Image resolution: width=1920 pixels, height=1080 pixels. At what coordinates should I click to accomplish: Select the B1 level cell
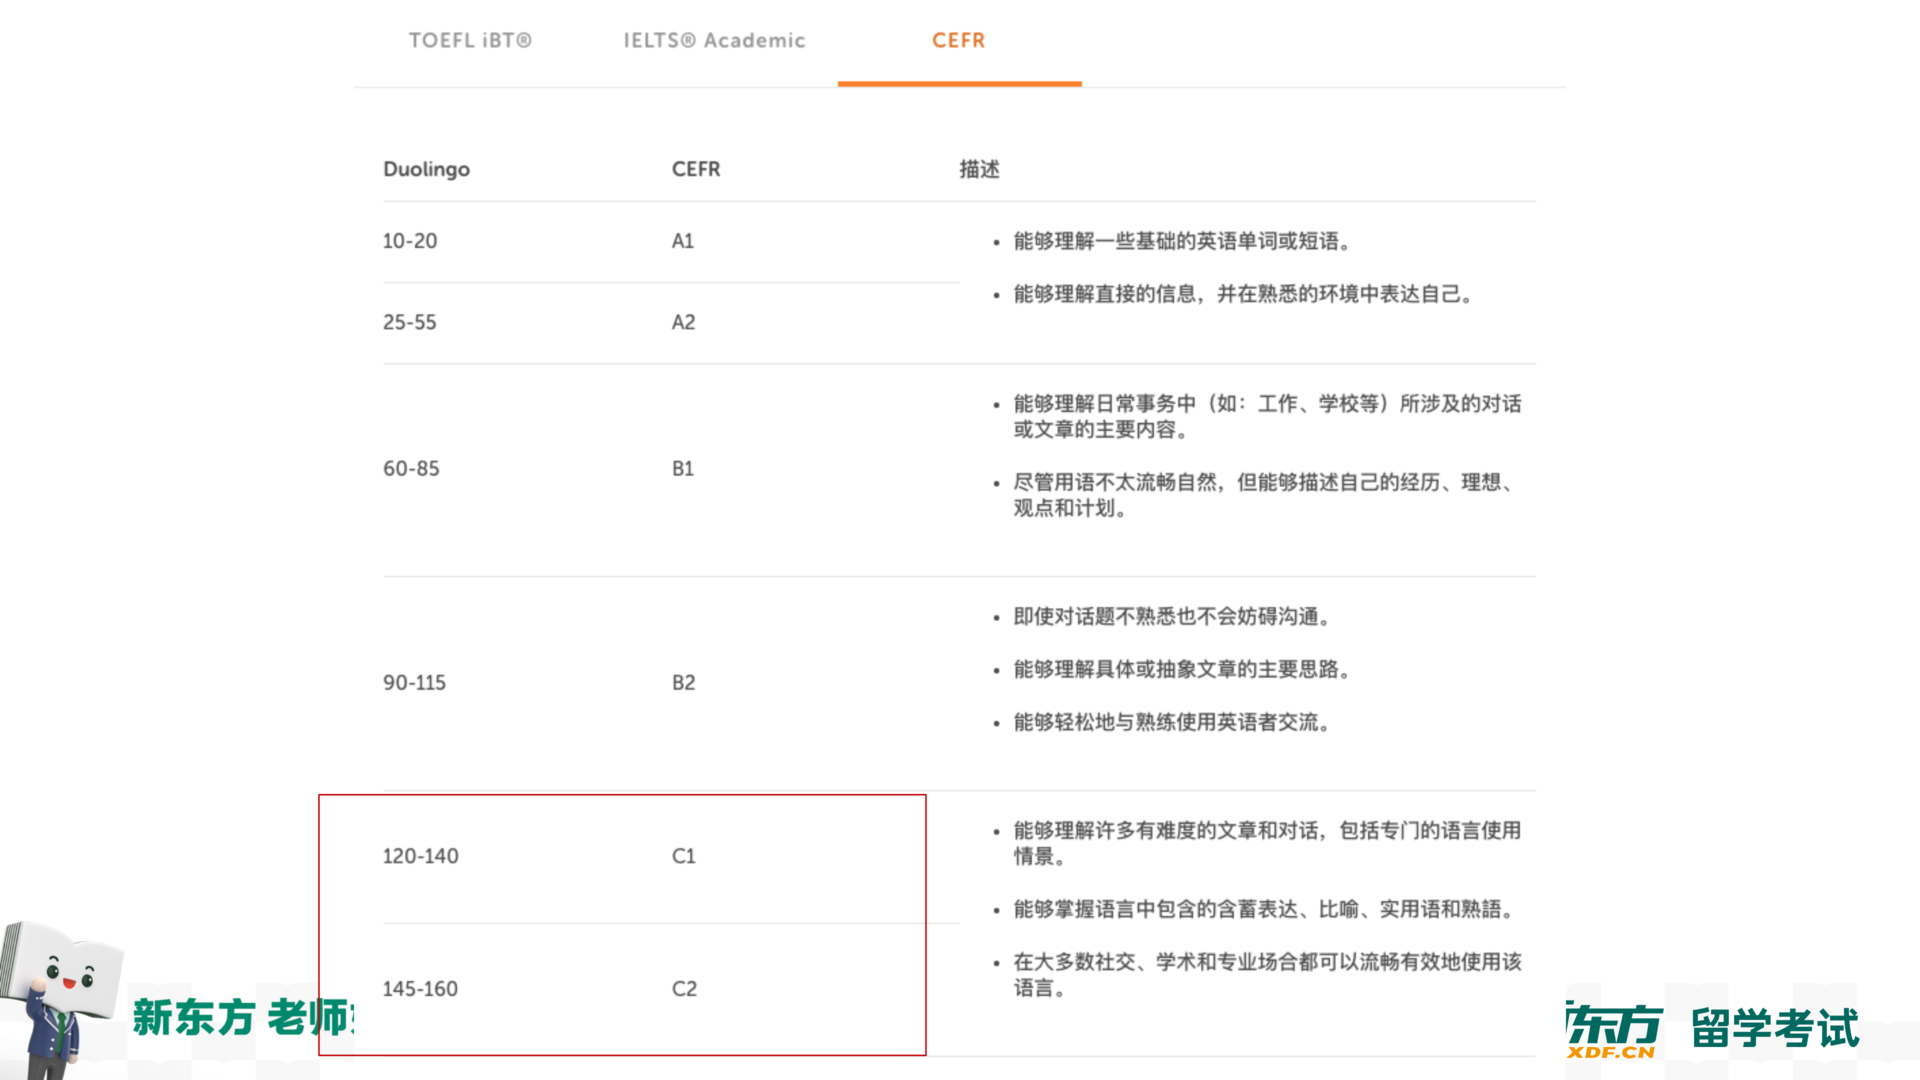coord(683,468)
